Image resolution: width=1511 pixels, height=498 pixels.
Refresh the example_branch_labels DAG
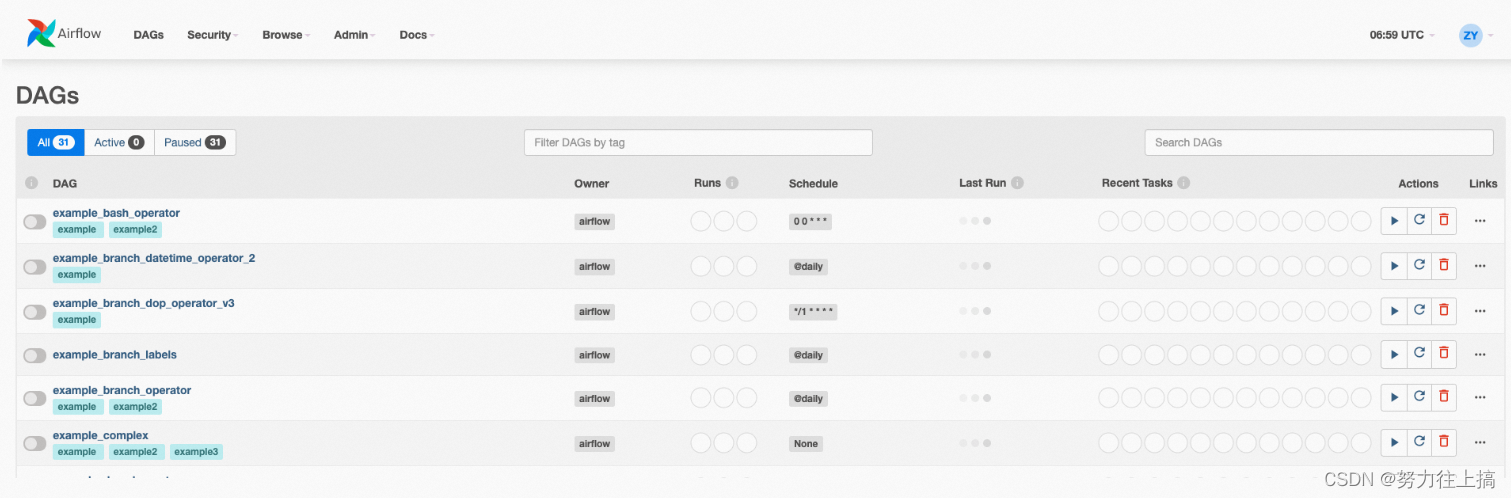point(1419,355)
